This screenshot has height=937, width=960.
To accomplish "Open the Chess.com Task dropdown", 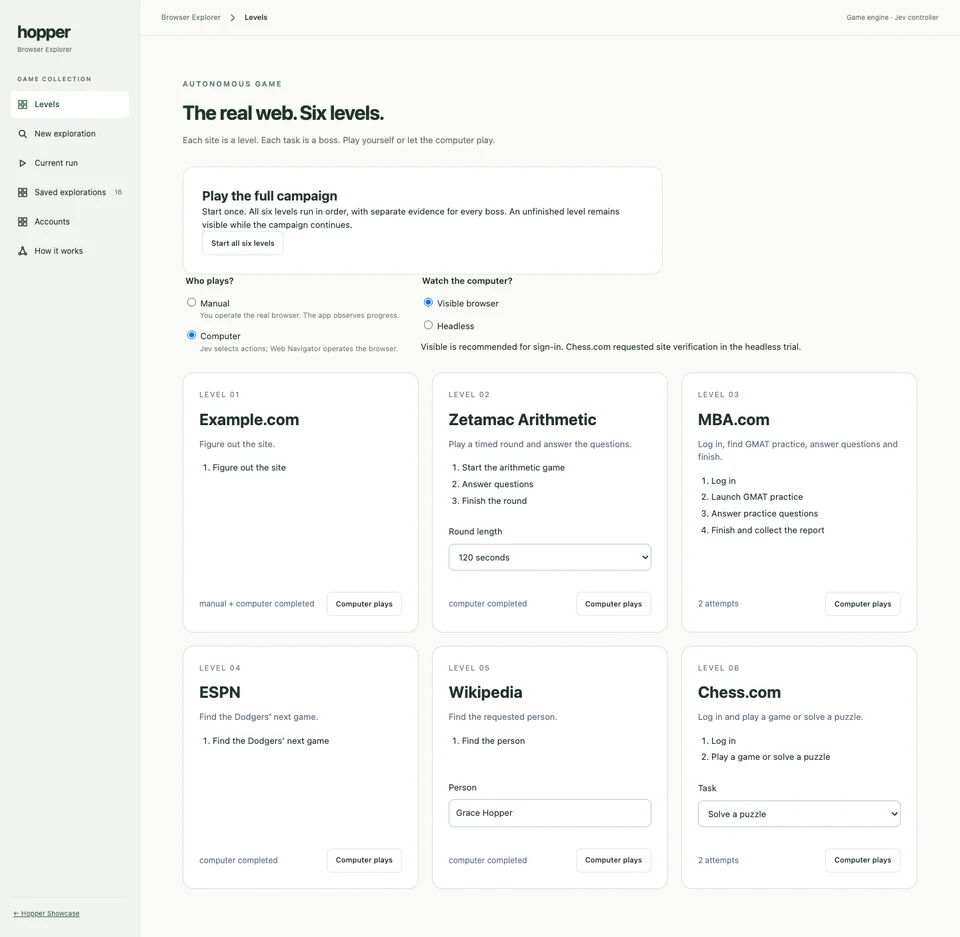I will 799,814.
